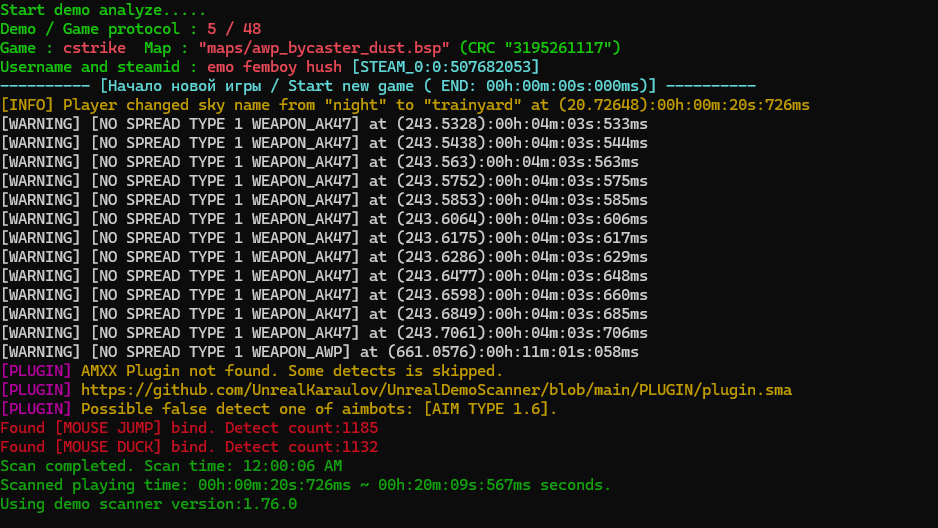
Task: Click the AMXX Plugin not found message
Action: [x=292, y=371]
